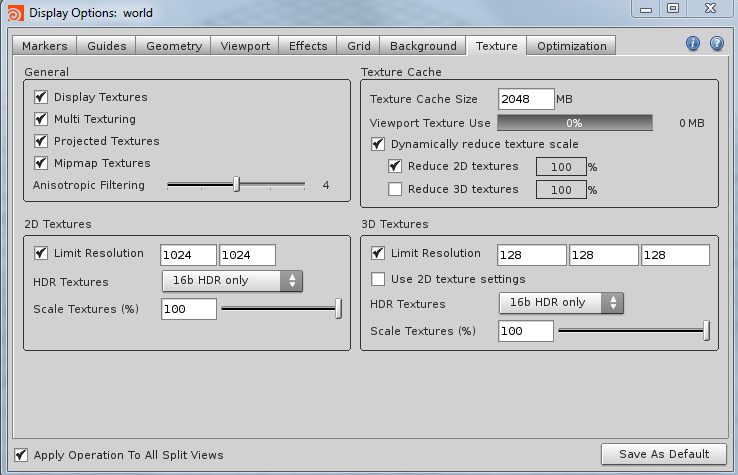The width and height of the screenshot is (738, 475).
Task: Click the second 1024 resolution field
Action: (x=247, y=255)
